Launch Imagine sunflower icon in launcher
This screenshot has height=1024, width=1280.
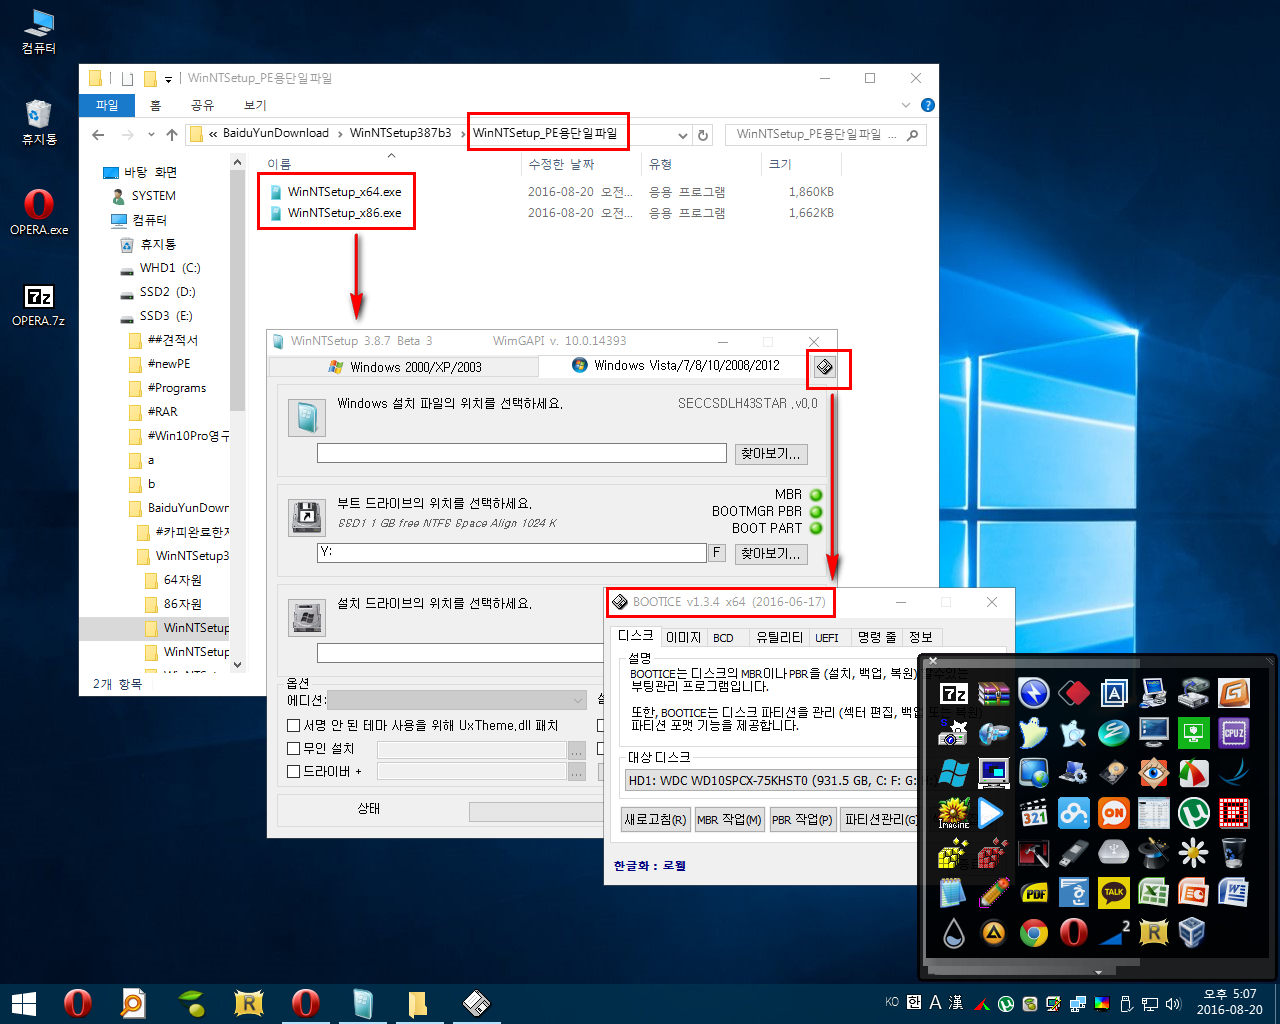(953, 813)
